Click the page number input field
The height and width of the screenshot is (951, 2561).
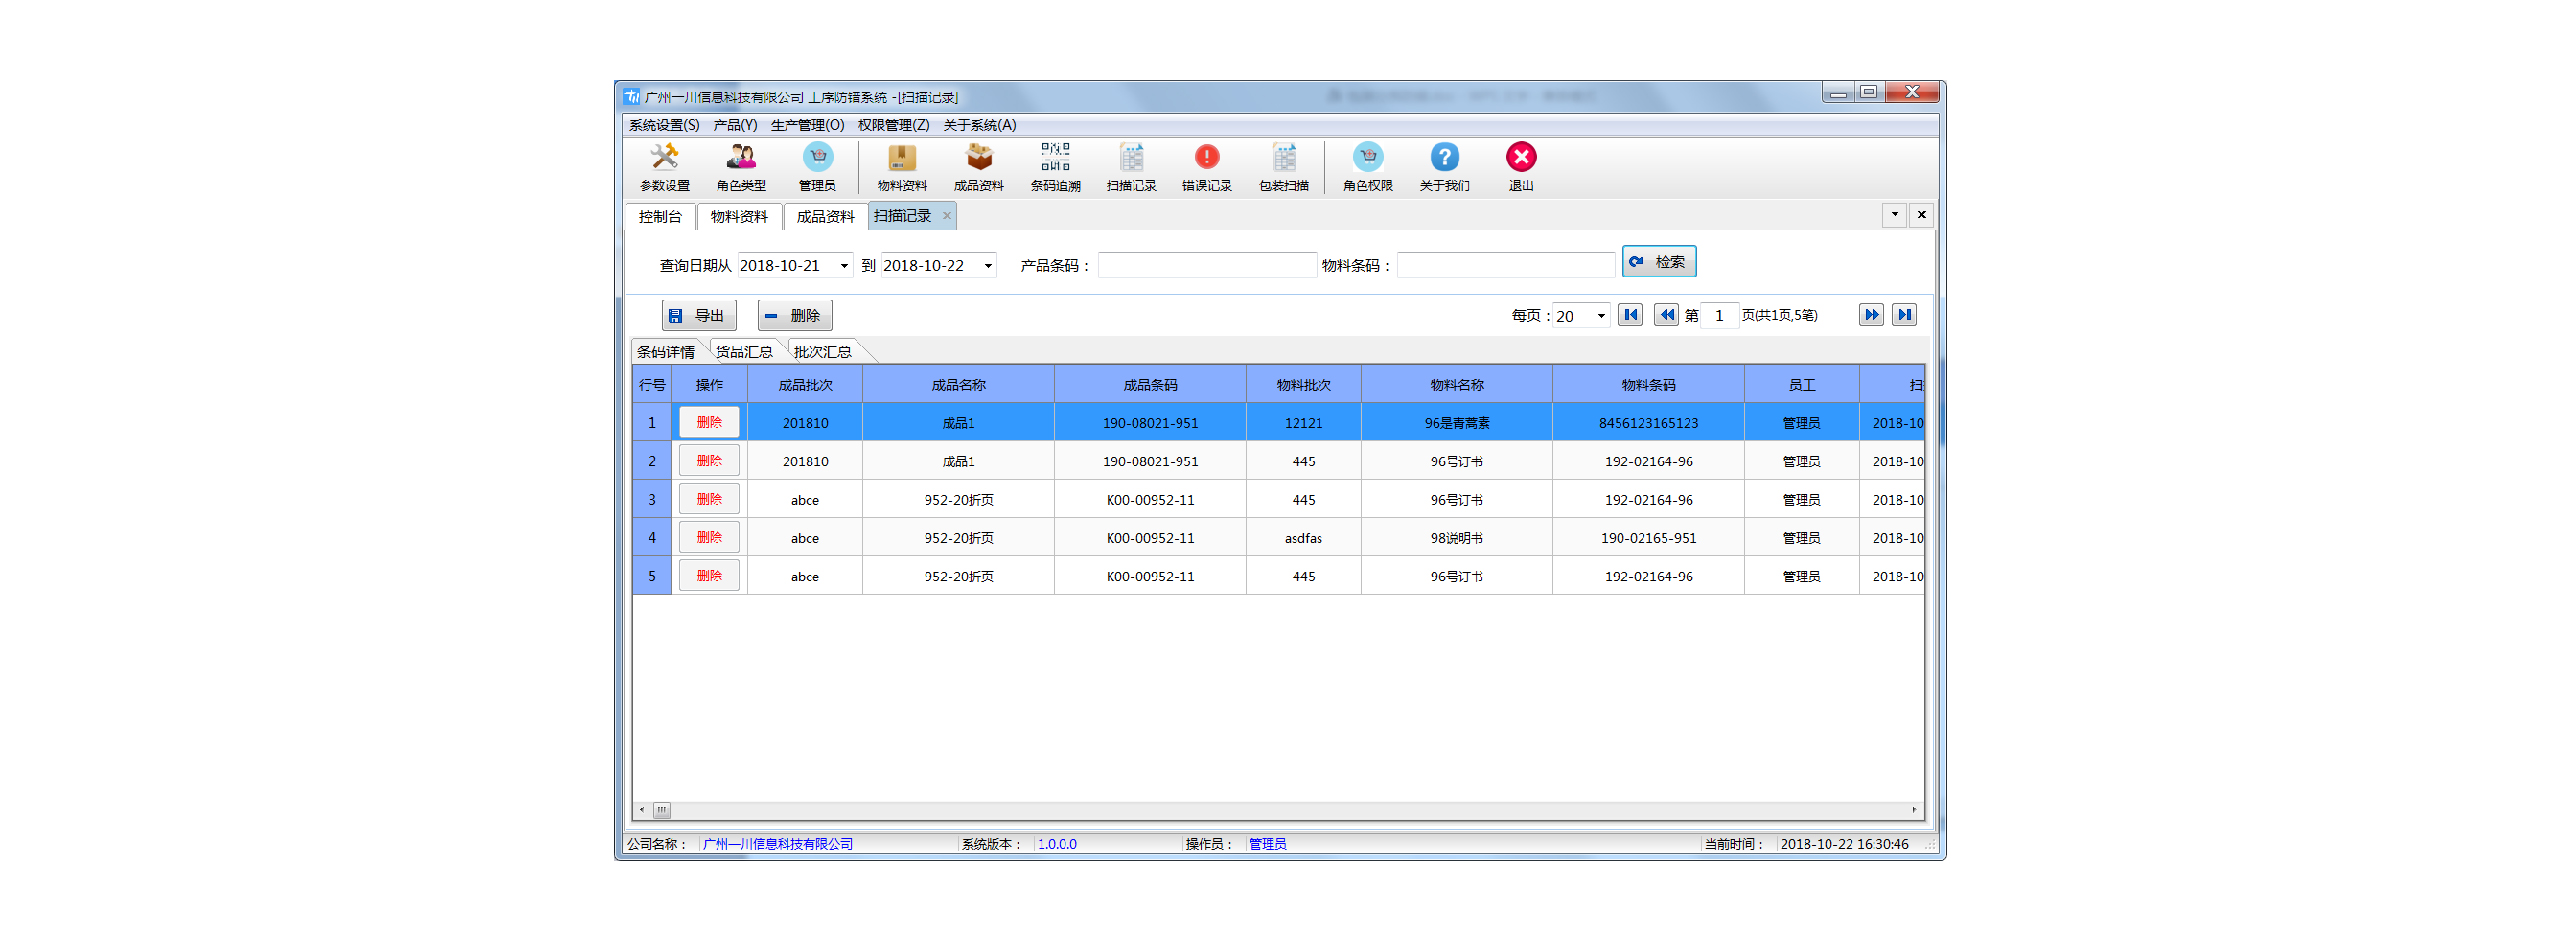(1719, 316)
